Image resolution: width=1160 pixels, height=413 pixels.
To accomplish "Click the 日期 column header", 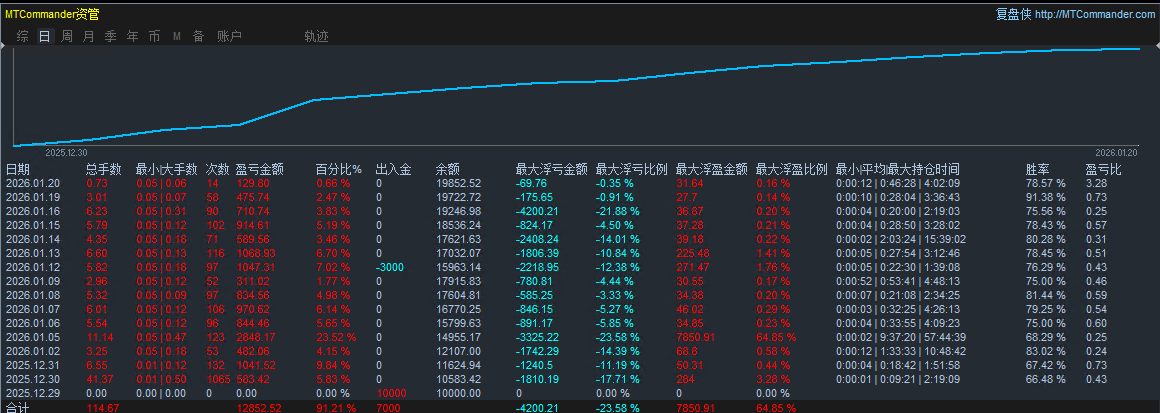I will click(x=18, y=169).
